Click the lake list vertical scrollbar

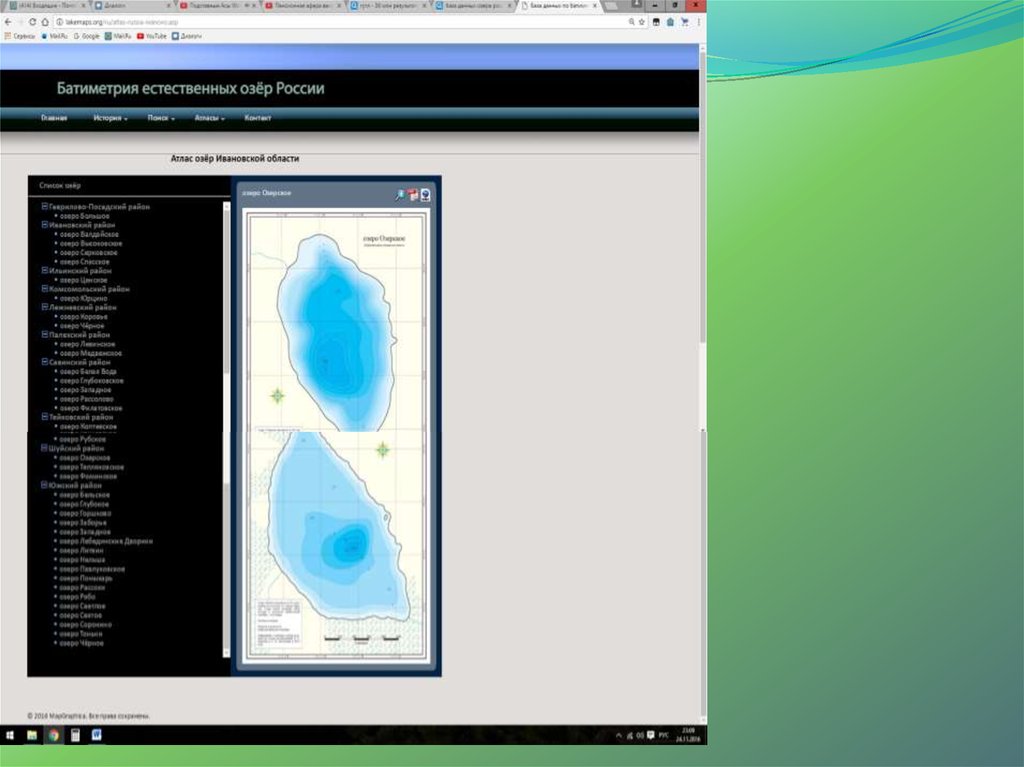tap(226, 300)
